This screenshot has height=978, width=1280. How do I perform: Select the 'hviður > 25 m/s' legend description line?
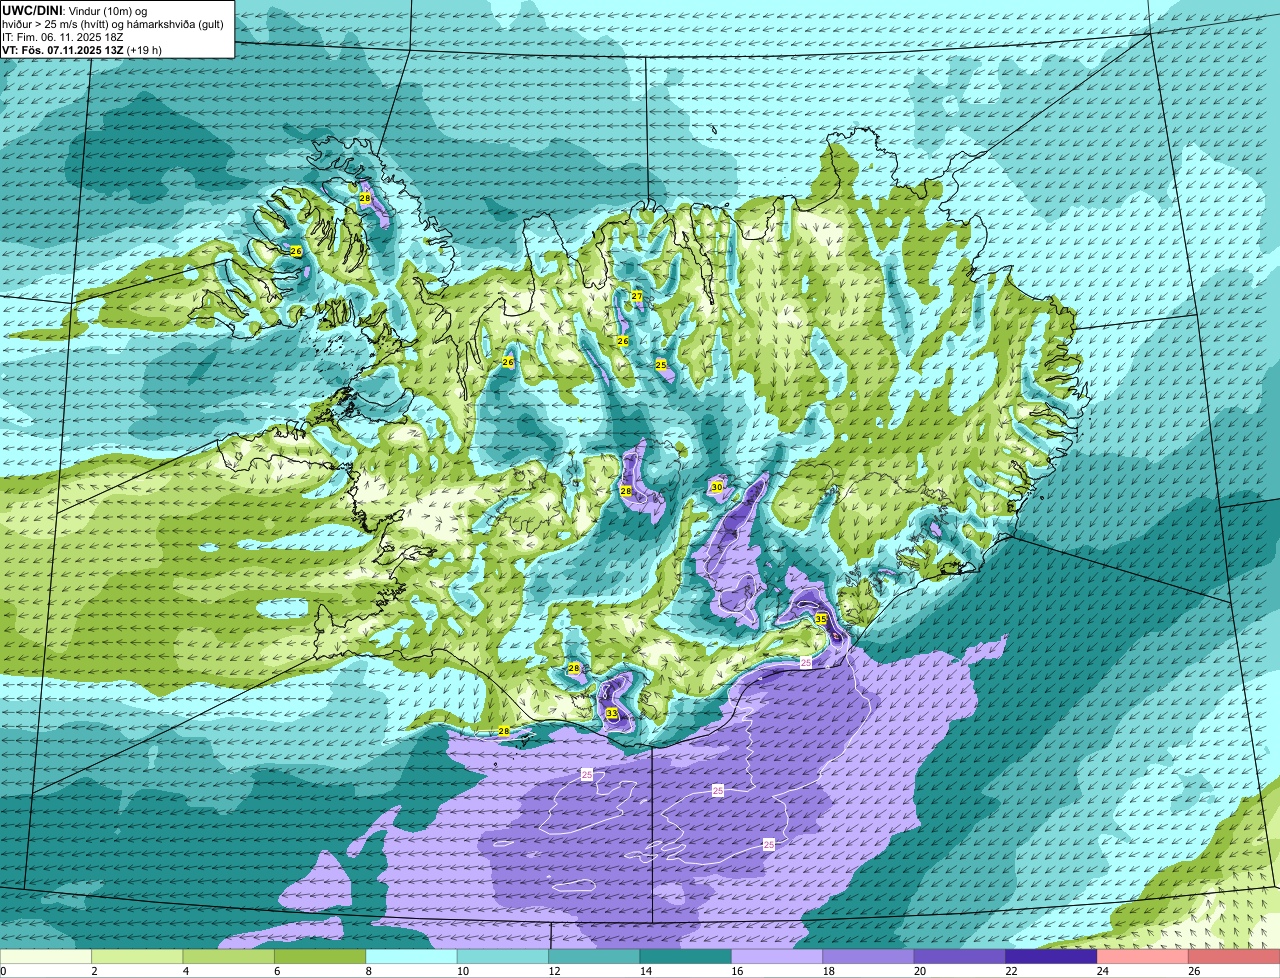113,24
